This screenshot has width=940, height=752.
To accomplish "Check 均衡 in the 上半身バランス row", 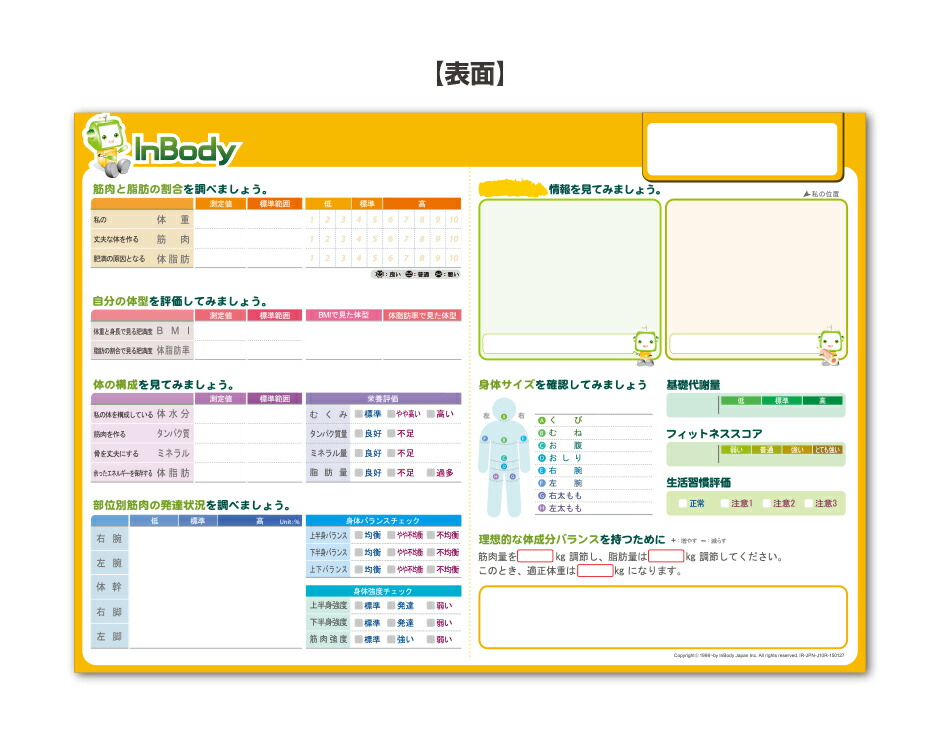I will [358, 536].
